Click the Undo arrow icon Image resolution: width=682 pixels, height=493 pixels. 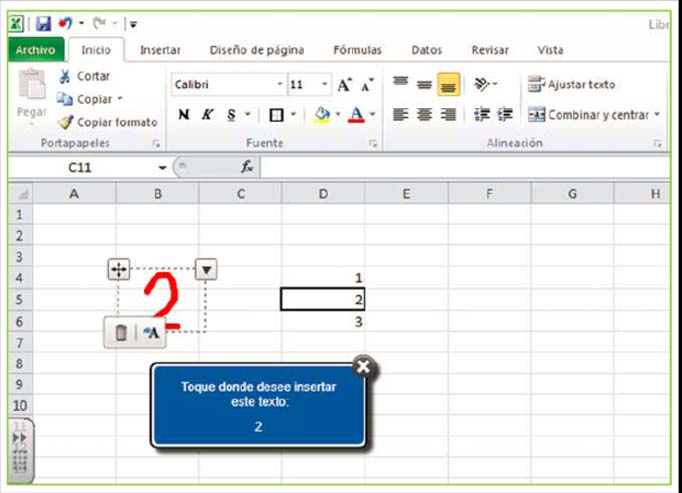click(x=66, y=23)
